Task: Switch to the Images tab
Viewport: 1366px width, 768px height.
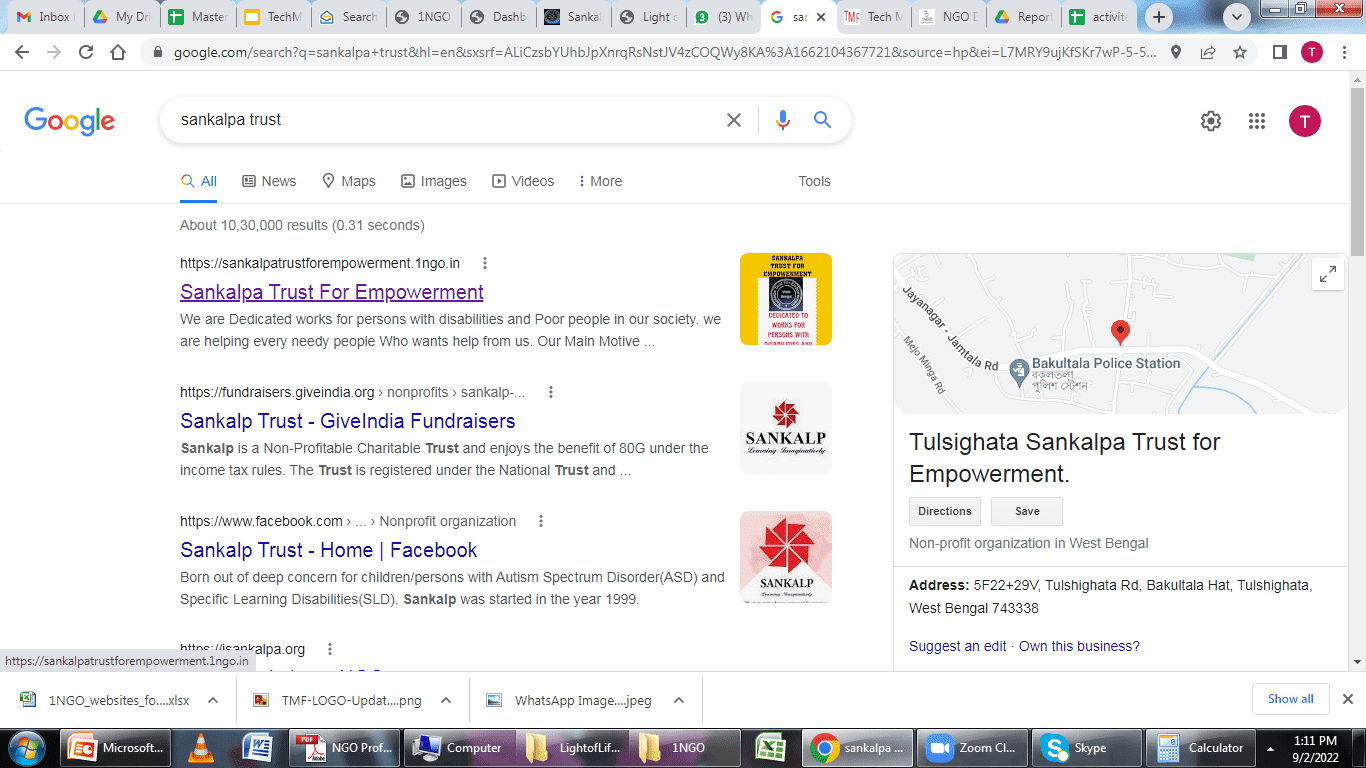Action: (434, 181)
